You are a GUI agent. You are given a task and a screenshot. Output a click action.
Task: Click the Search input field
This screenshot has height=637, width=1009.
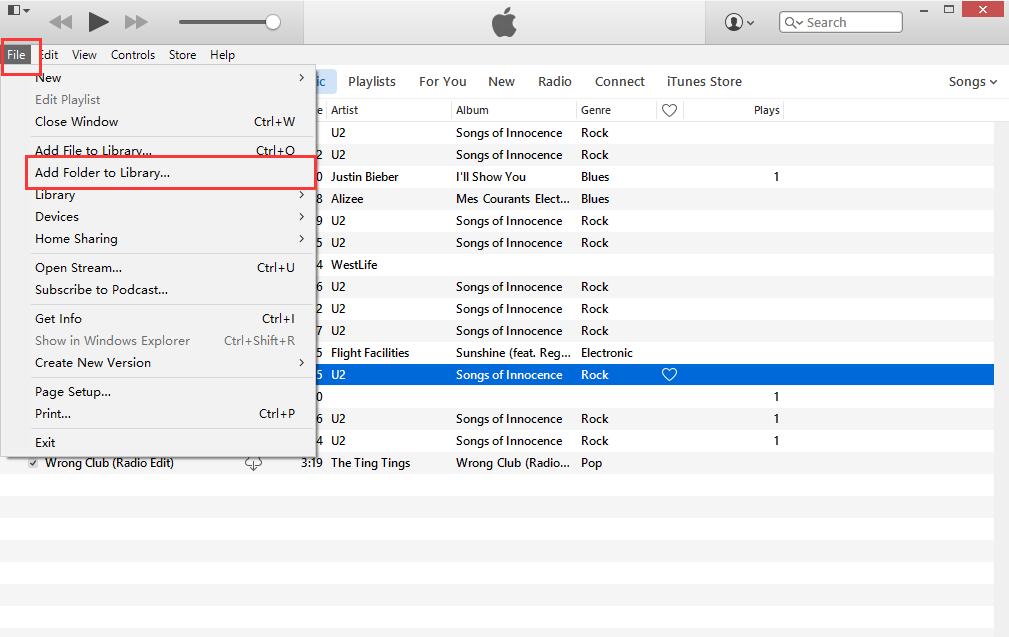coord(840,22)
